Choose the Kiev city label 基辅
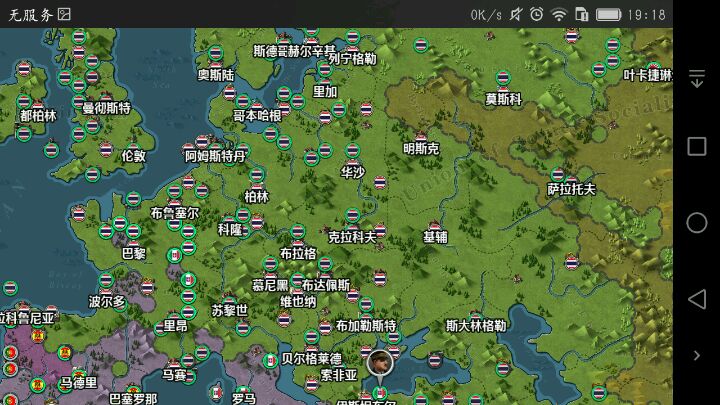The height and width of the screenshot is (405, 720). [435, 237]
